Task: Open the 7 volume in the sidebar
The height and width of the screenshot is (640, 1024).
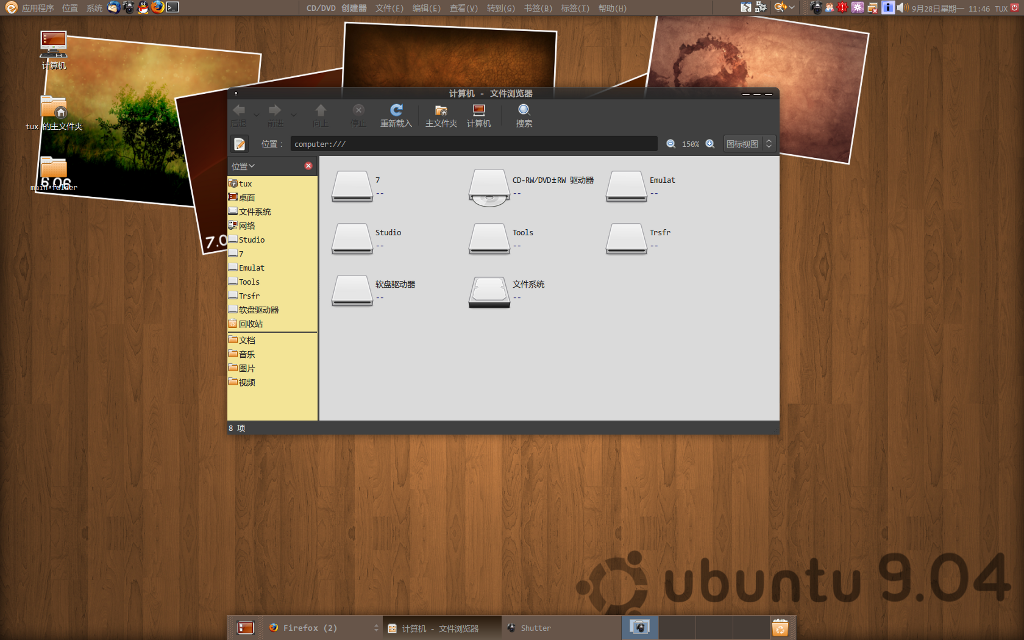Action: click(272, 253)
